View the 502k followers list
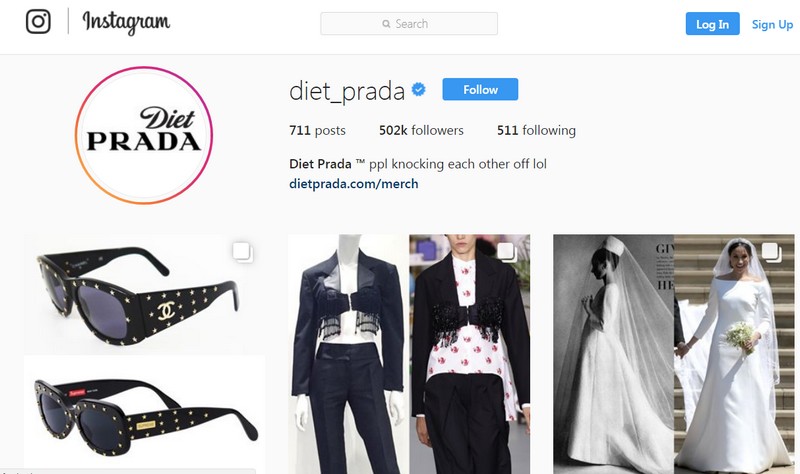The width and height of the screenshot is (800, 474). point(421,131)
